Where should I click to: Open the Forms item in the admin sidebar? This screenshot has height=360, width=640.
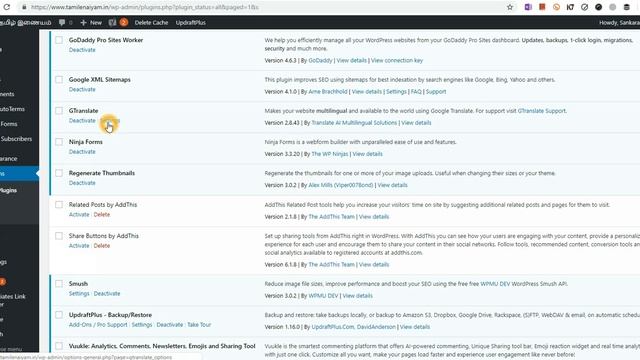point(9,124)
